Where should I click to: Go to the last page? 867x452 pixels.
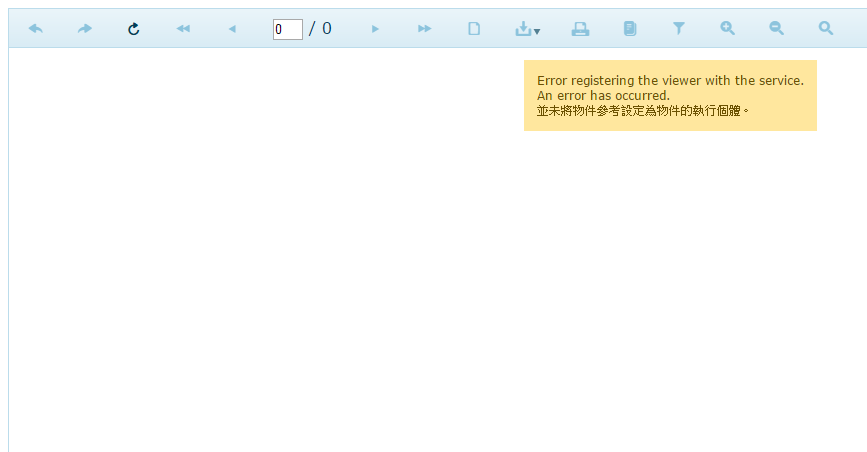pos(425,29)
